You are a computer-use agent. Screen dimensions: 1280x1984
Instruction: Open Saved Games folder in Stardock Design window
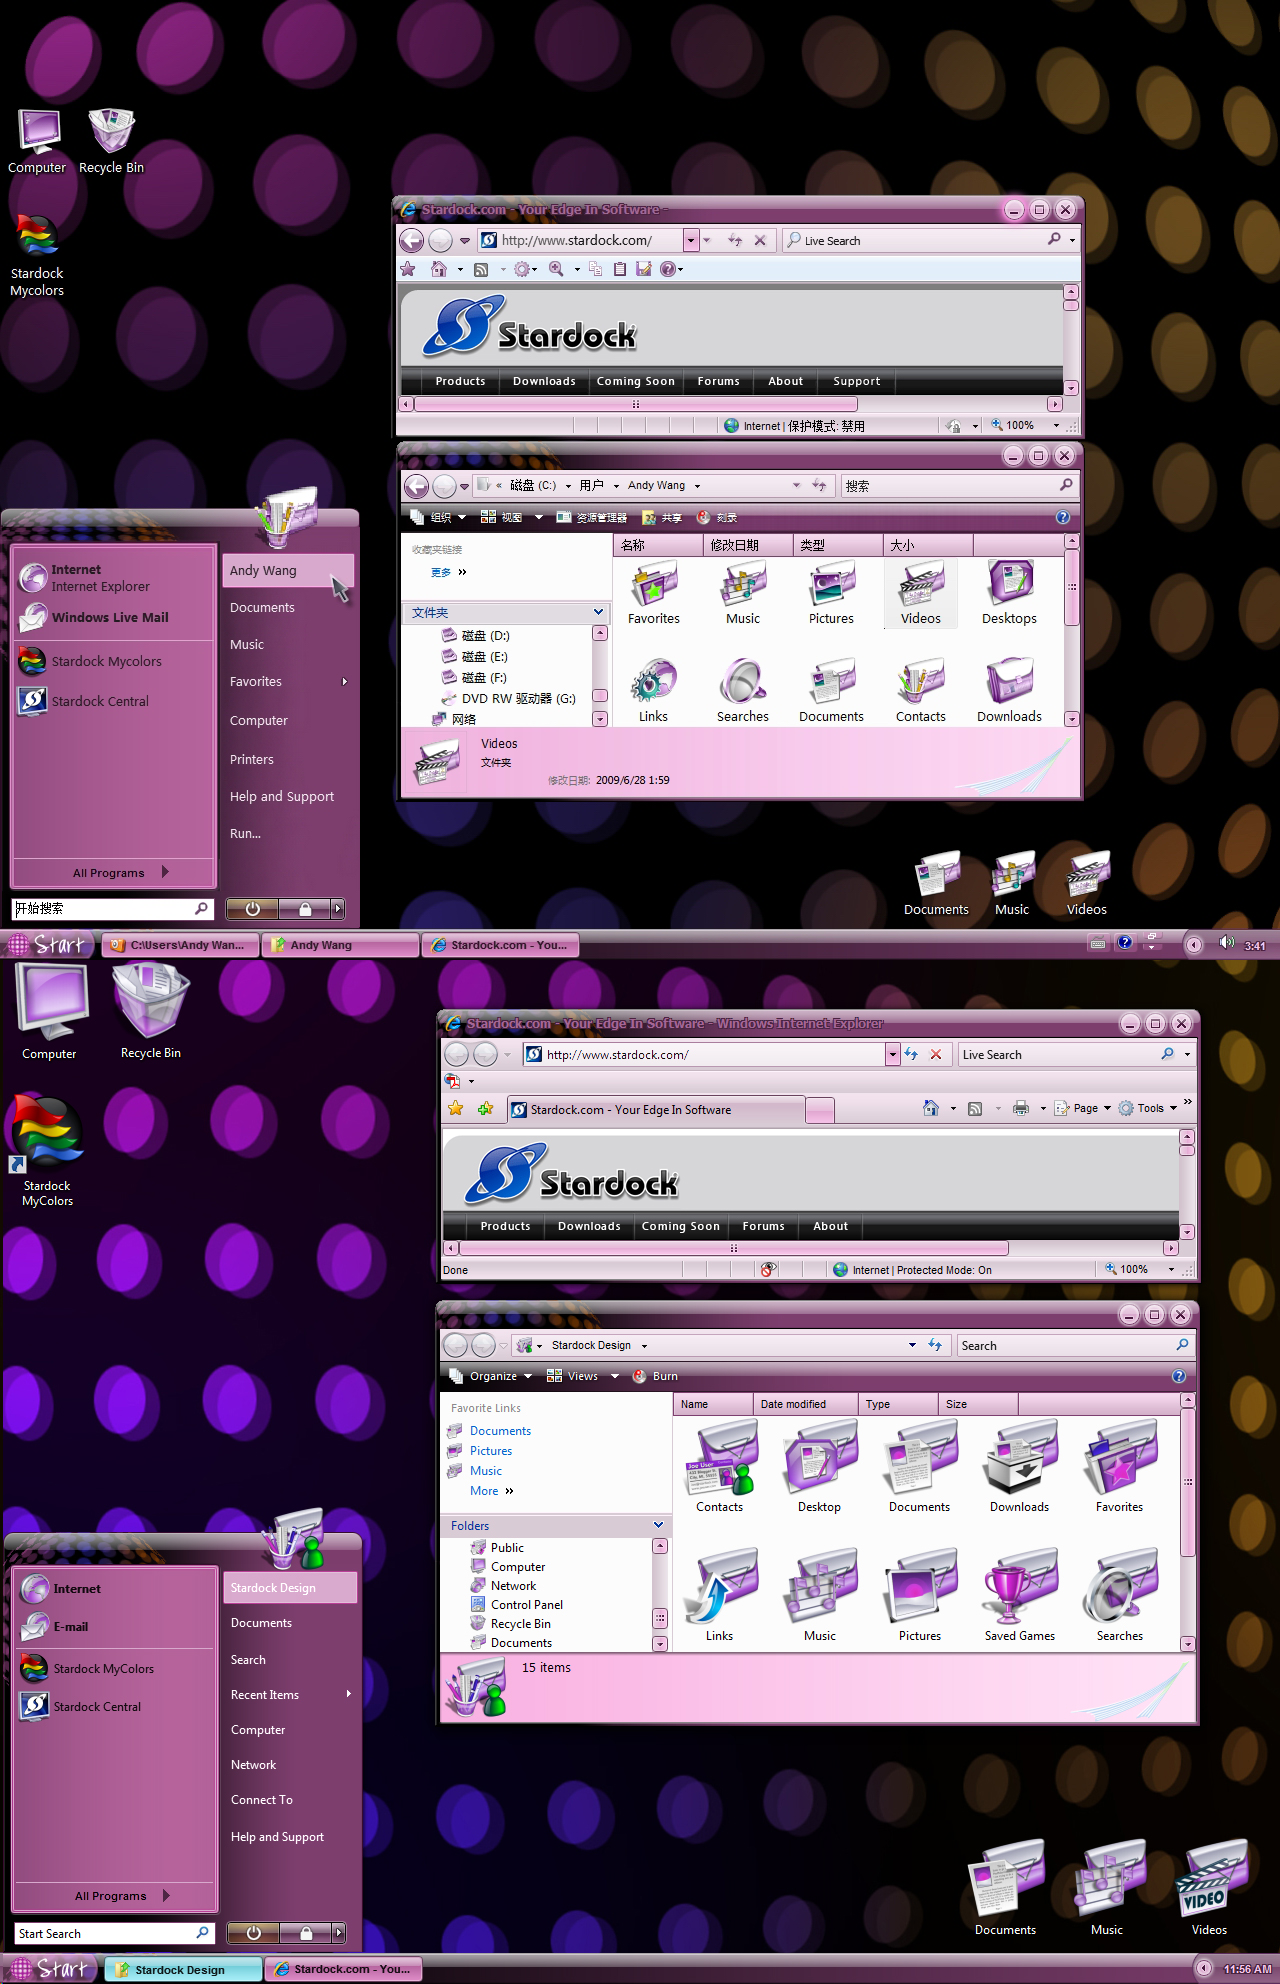click(x=1019, y=1595)
